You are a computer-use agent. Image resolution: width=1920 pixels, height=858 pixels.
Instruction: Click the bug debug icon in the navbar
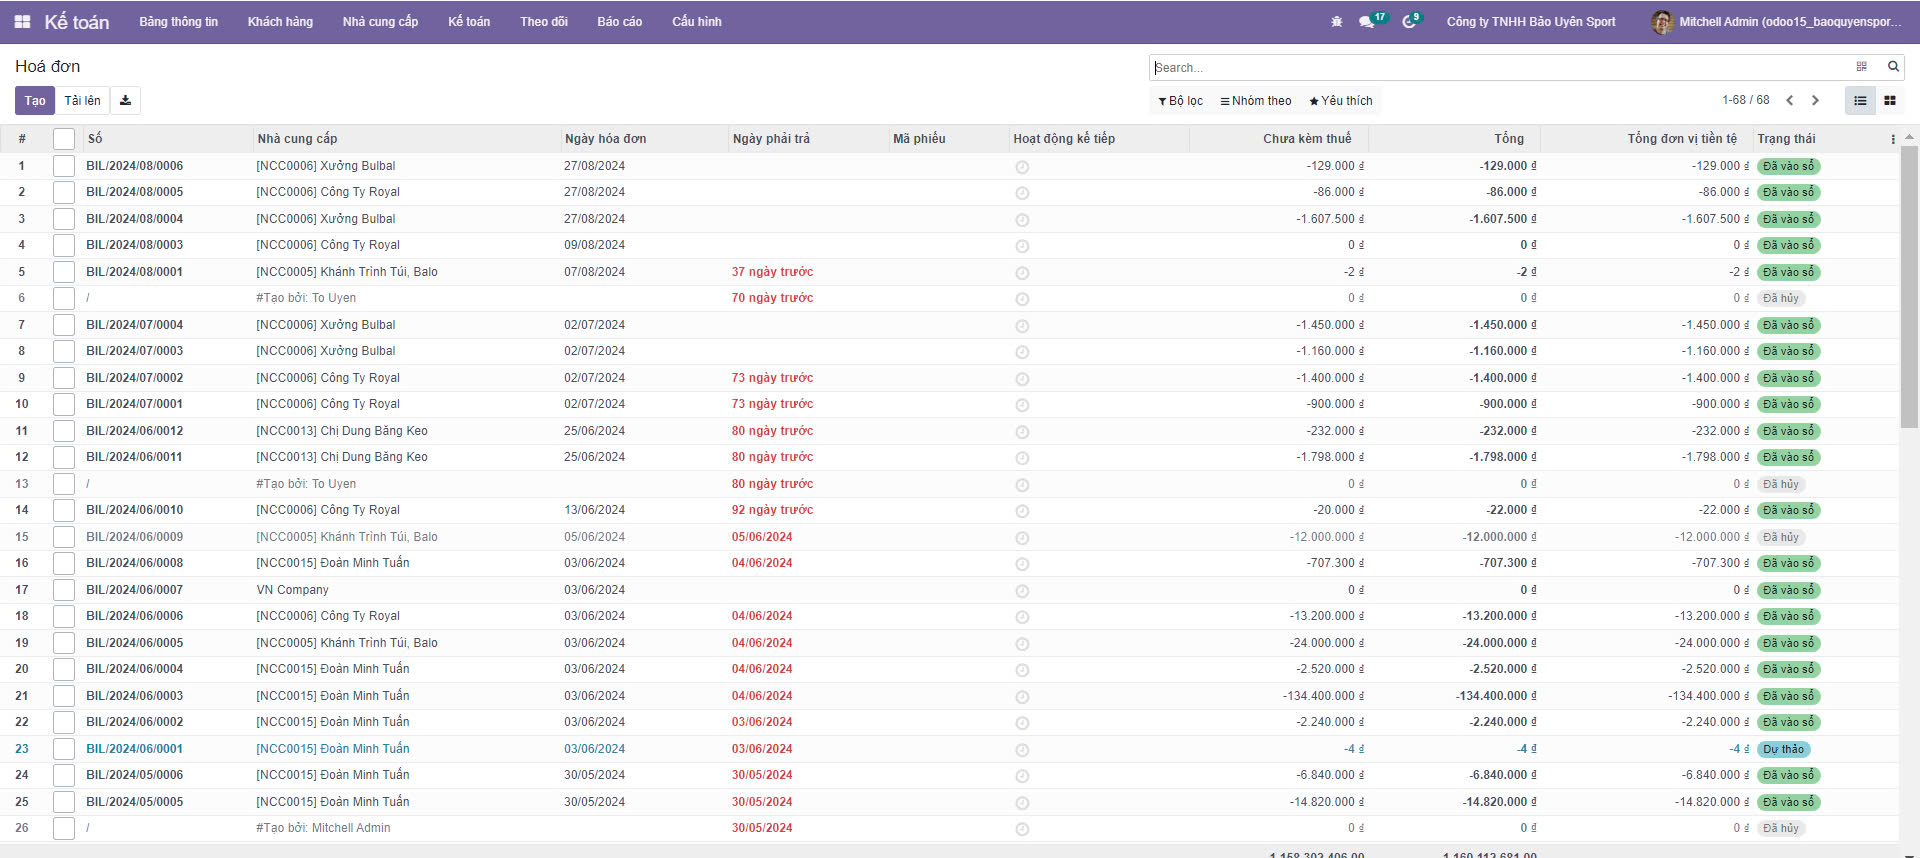(1336, 21)
